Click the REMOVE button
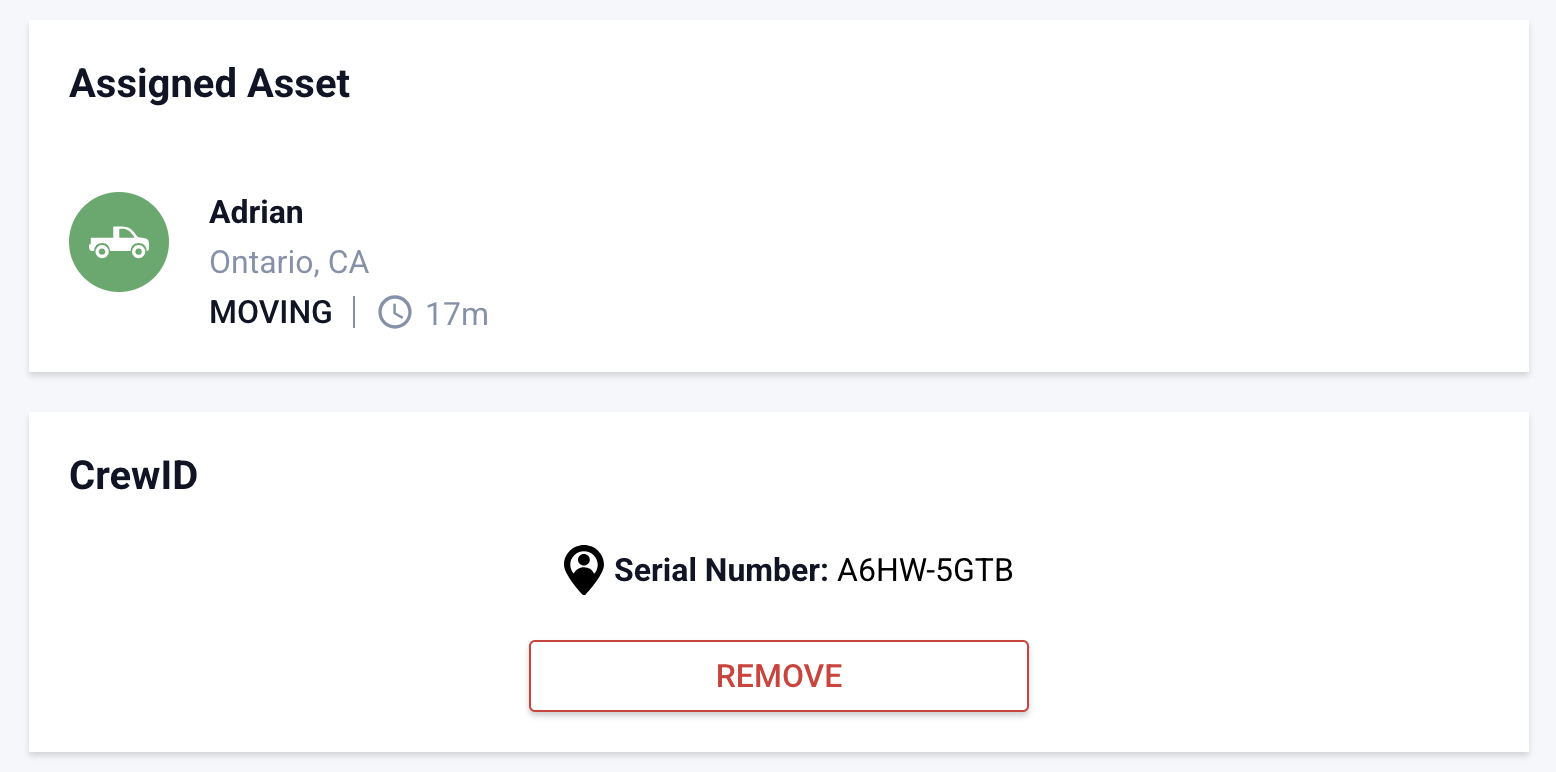 click(x=778, y=675)
